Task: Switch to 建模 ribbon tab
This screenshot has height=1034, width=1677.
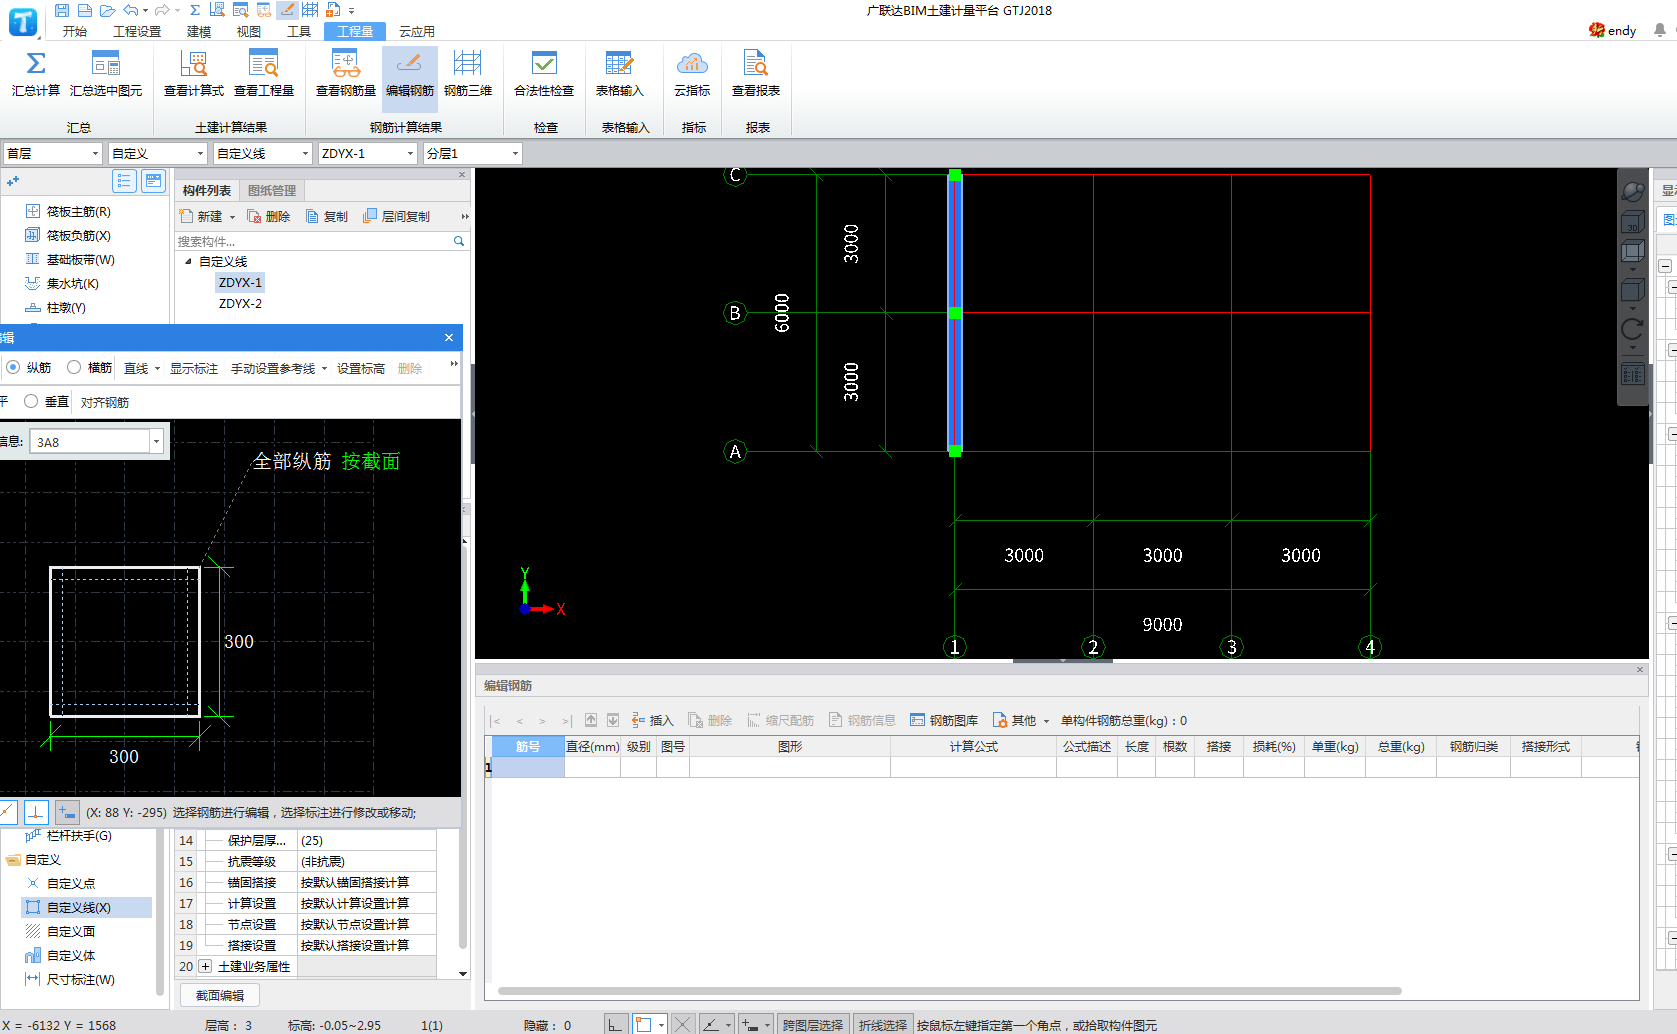Action: click(199, 31)
